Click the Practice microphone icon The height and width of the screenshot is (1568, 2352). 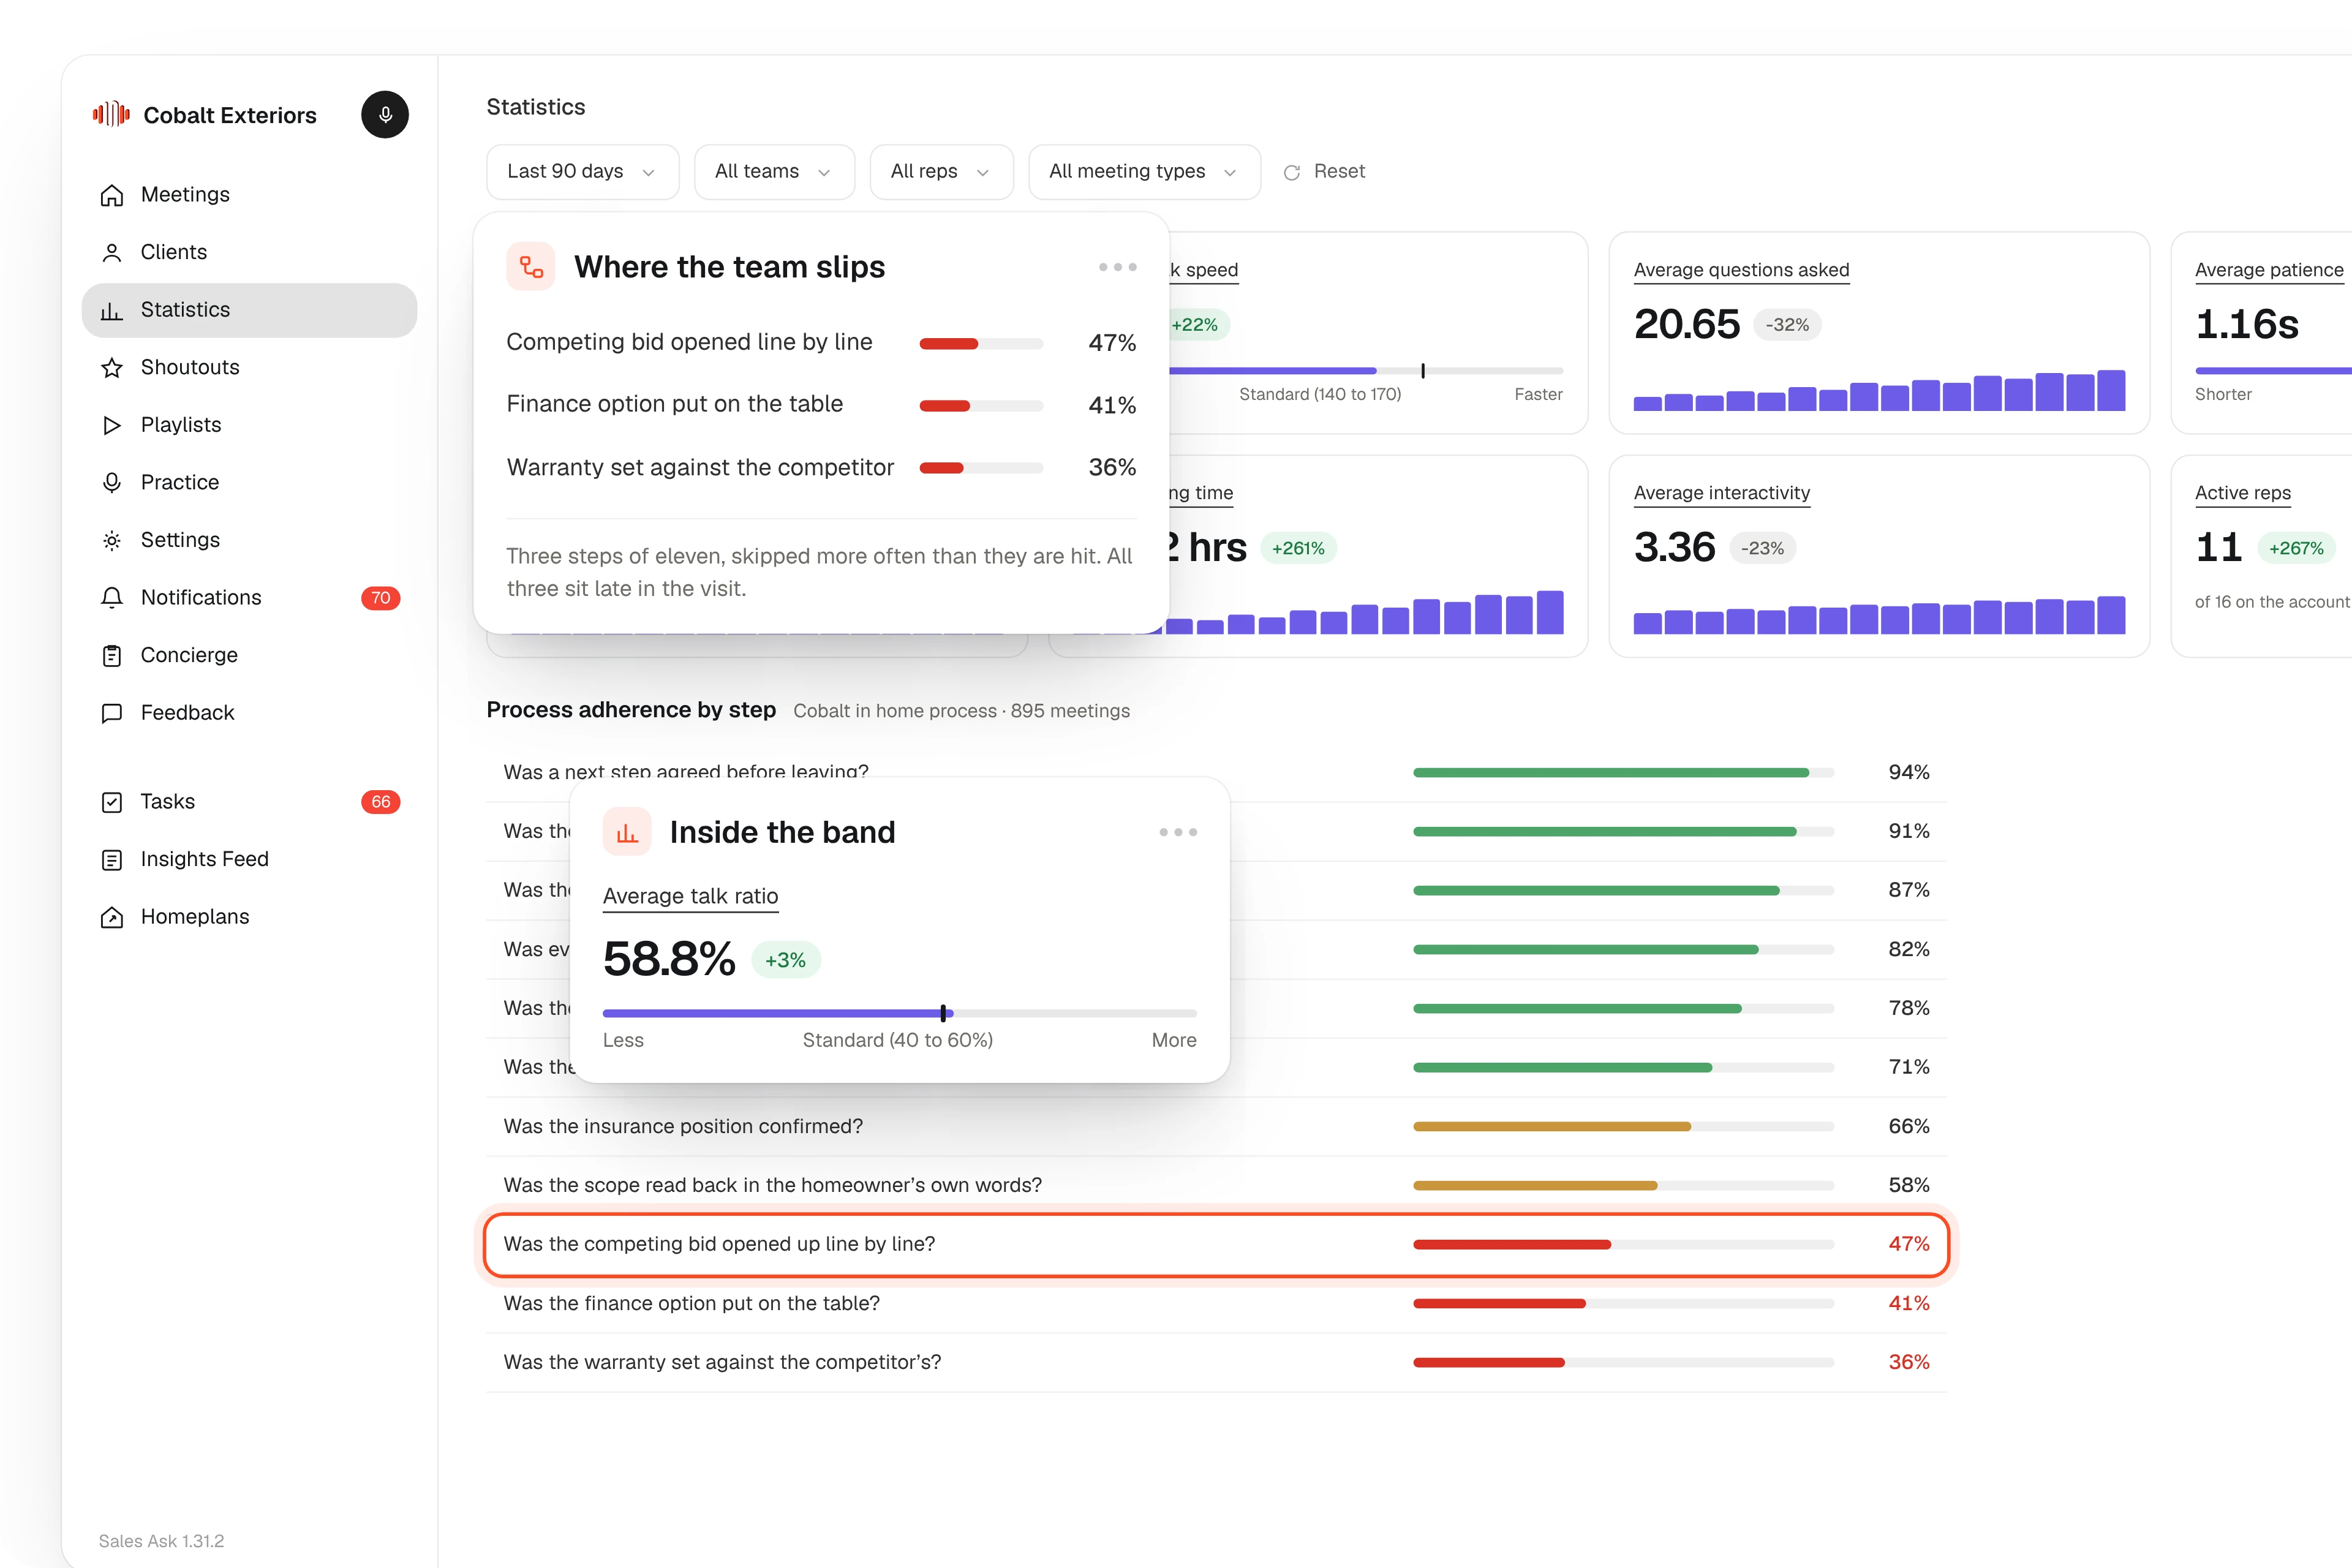[112, 482]
